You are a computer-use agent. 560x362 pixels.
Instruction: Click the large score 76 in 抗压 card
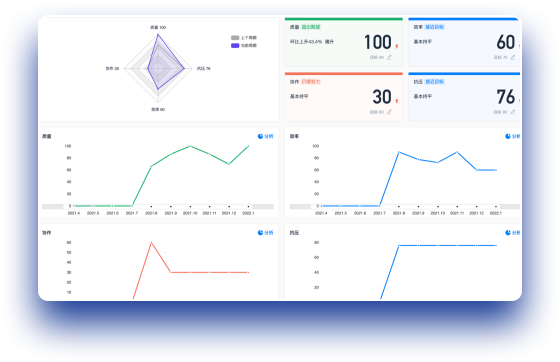pos(506,97)
